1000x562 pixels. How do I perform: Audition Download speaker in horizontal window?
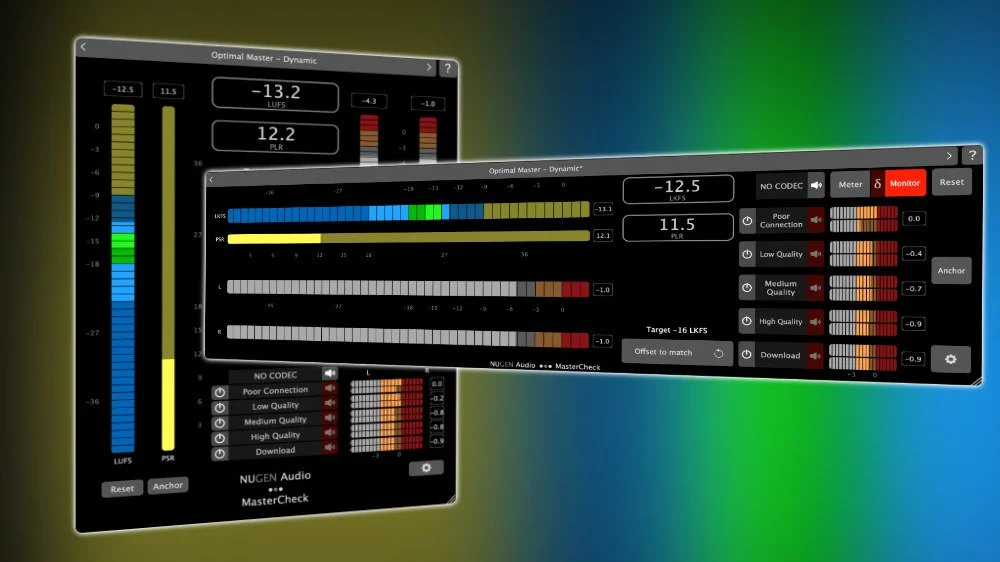816,355
